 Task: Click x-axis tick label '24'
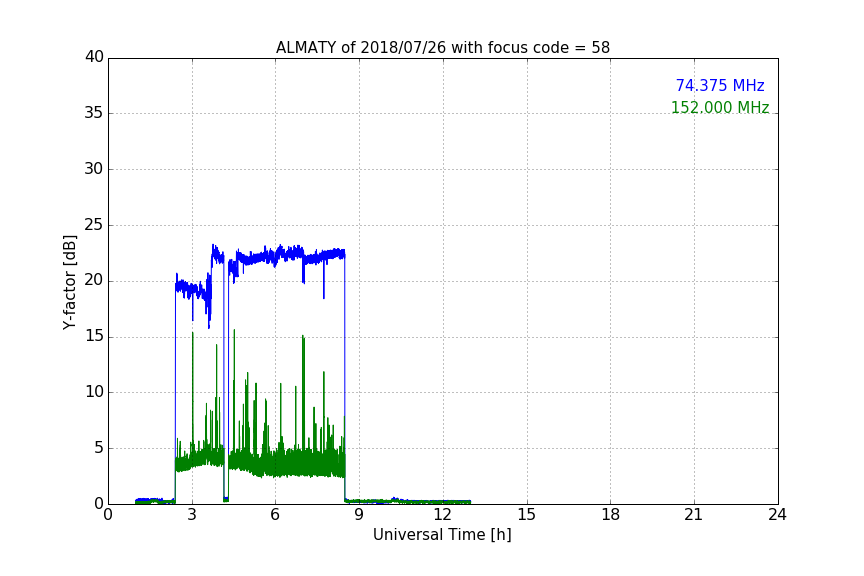[777, 515]
